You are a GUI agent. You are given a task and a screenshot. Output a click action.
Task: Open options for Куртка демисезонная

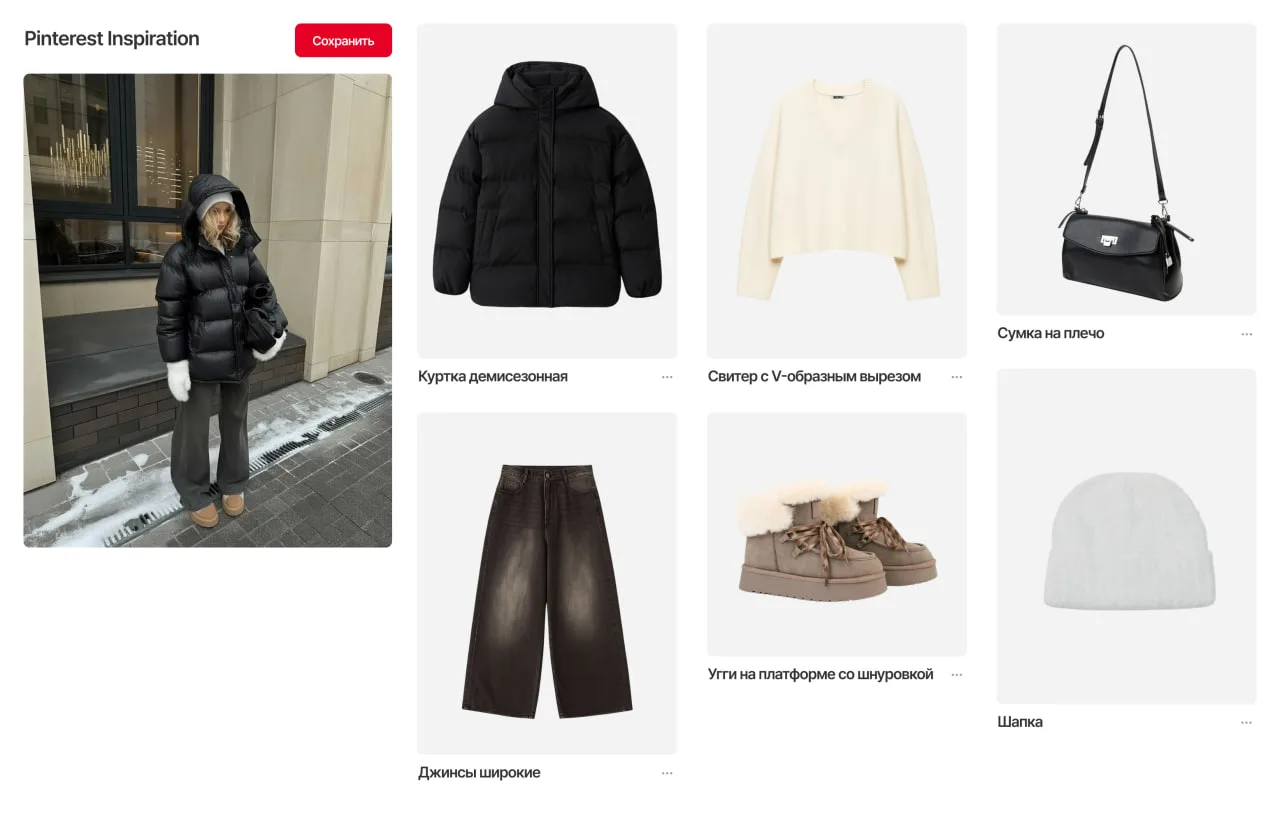pos(667,377)
